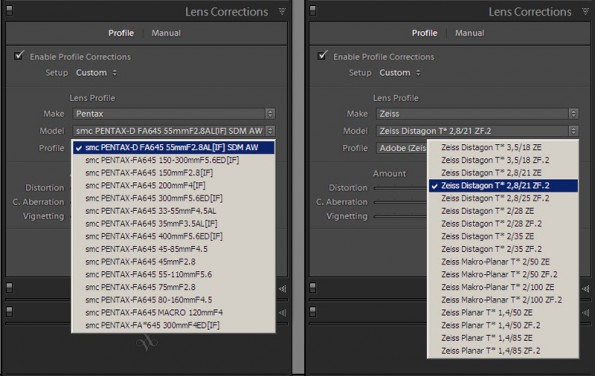Image resolution: width=595 pixels, height=376 pixels.
Task: Choose Zeiss Planar T* 1,4/85 ZE
Action: pos(503,338)
